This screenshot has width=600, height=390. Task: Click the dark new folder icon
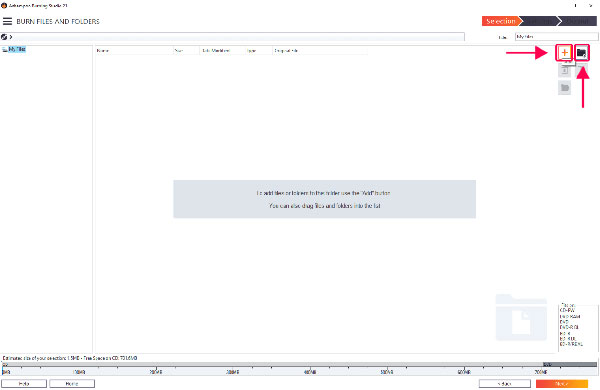582,53
